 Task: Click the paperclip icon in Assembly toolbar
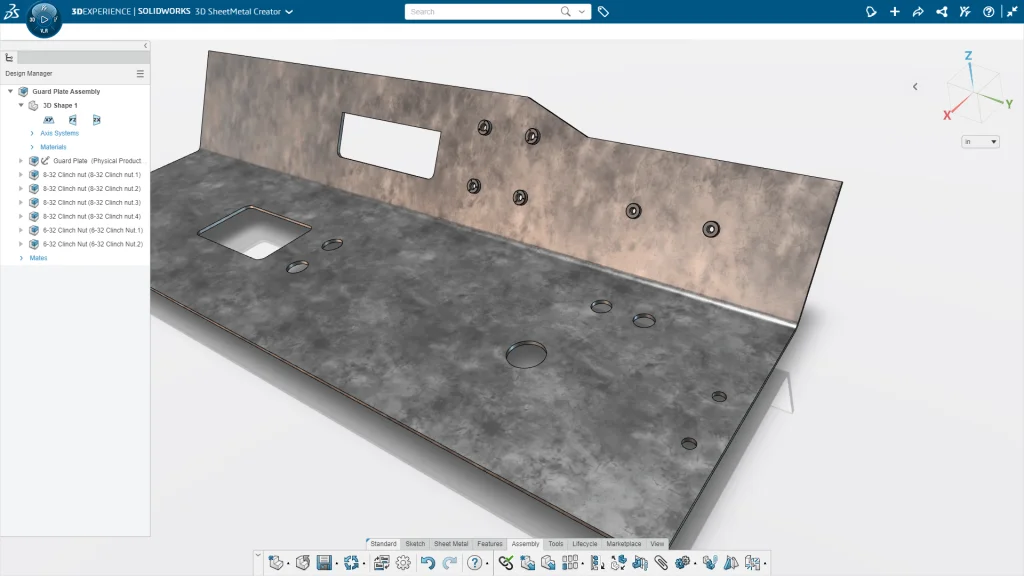[661, 563]
